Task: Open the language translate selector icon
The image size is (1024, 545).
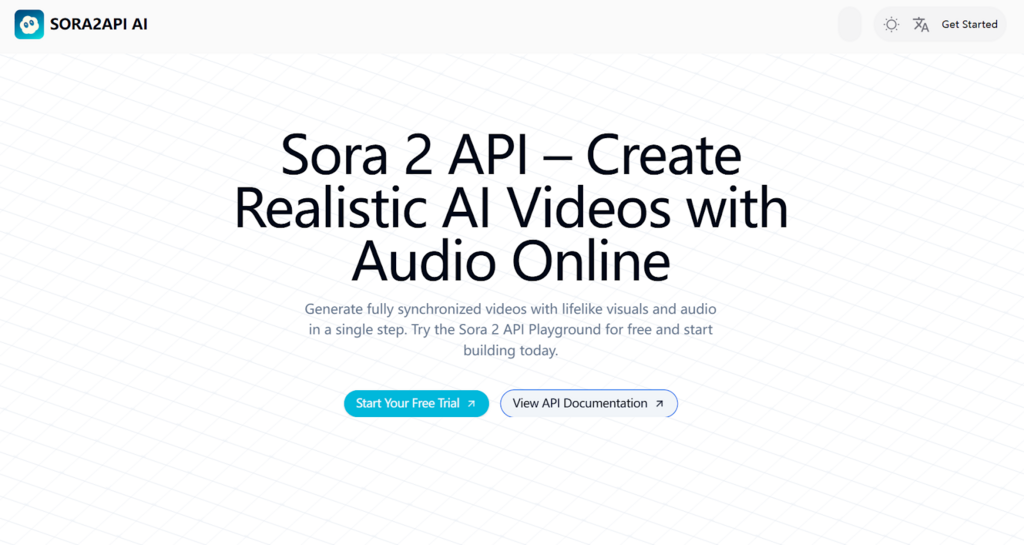Action: [921, 24]
